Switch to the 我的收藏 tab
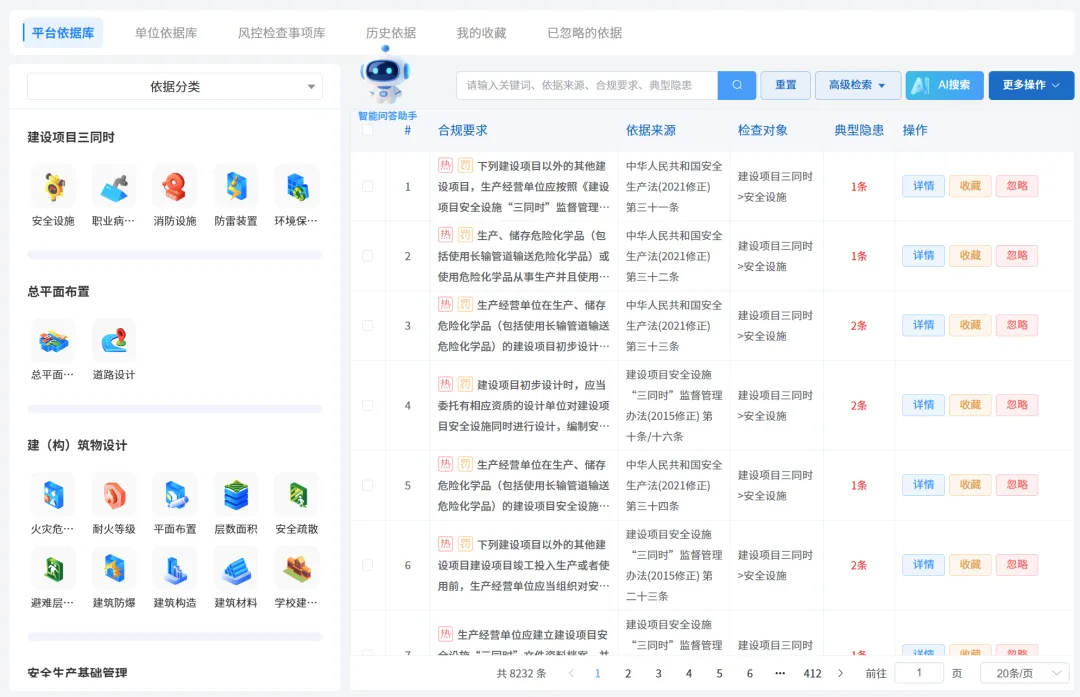1080x697 pixels. pos(481,33)
